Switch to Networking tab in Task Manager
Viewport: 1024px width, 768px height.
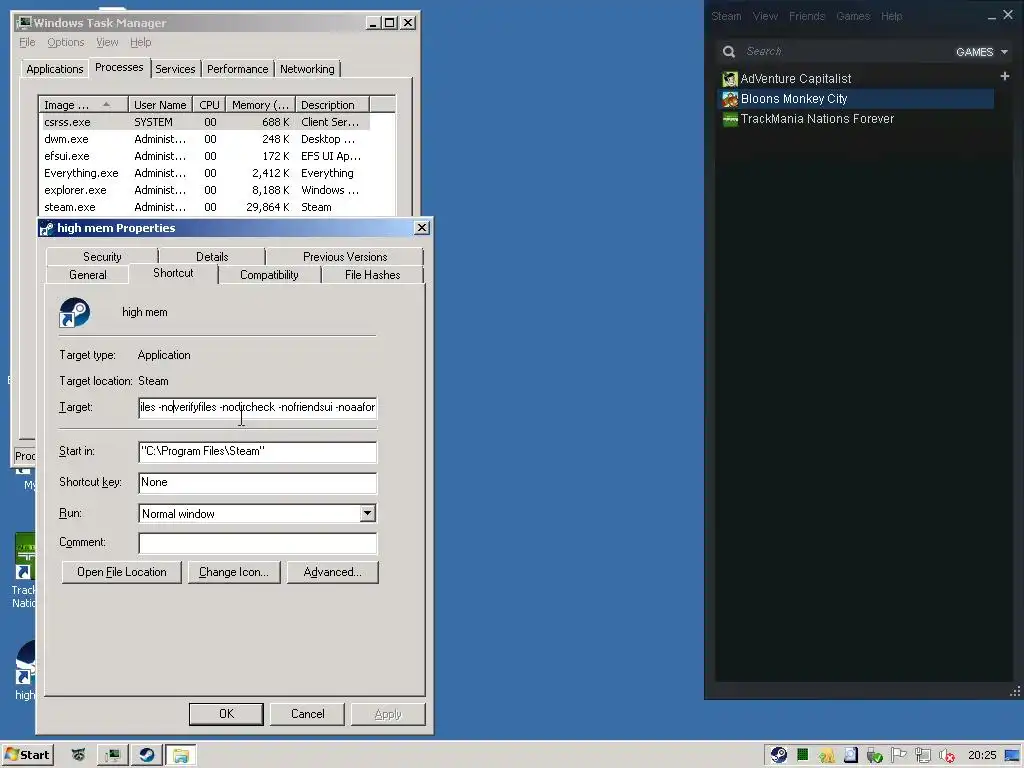[307, 69]
